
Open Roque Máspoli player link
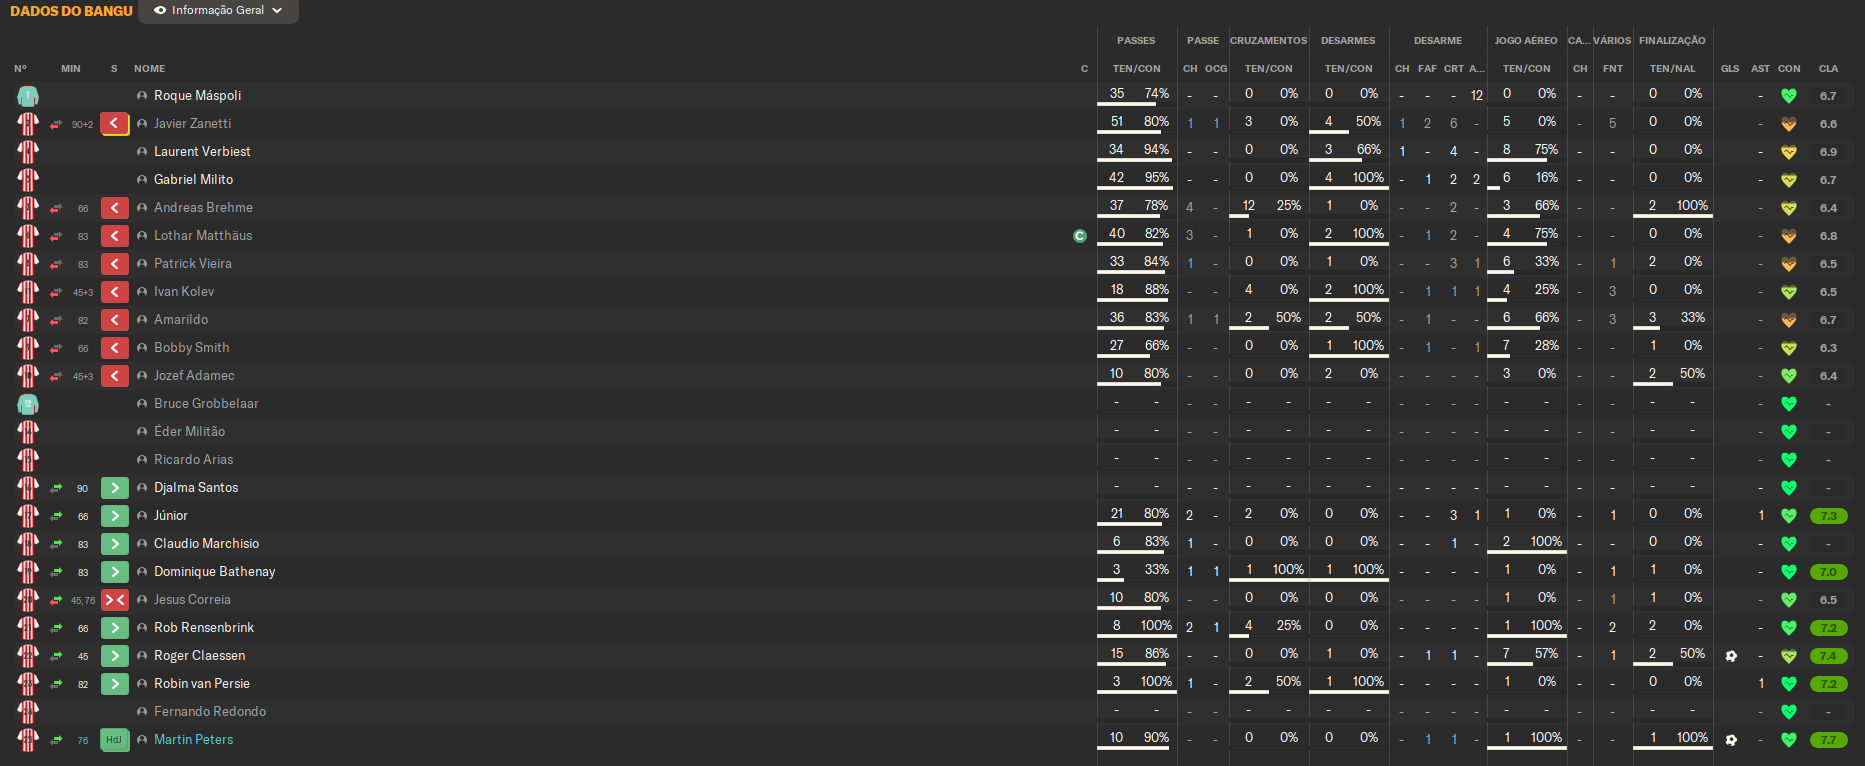click(x=197, y=96)
